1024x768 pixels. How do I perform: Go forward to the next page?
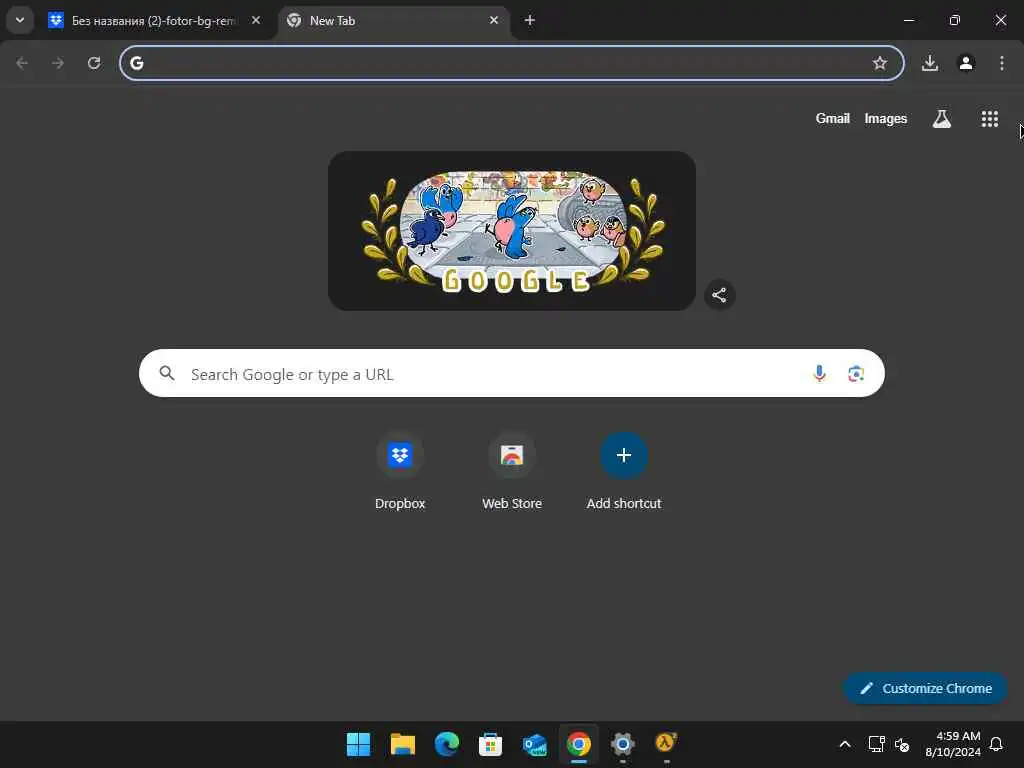pyautogui.click(x=58, y=63)
